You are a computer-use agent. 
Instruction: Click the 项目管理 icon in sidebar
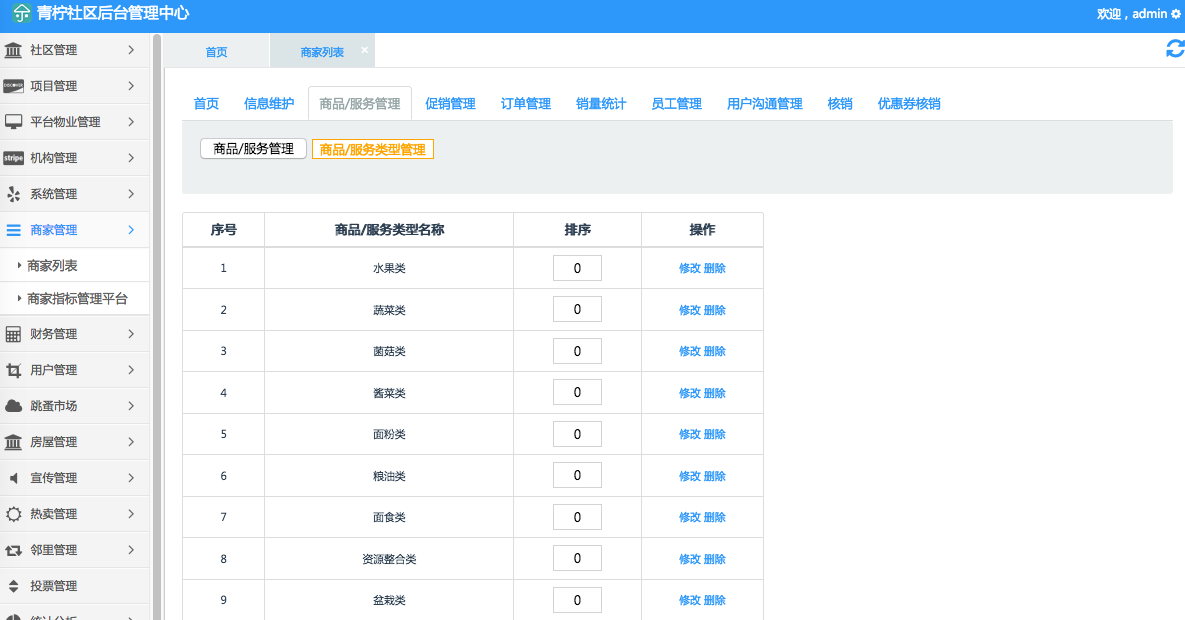pos(13,86)
